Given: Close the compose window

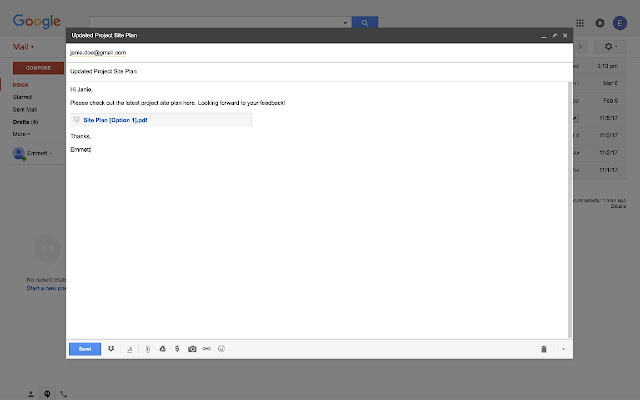Looking at the screenshot, I should pos(565,36).
